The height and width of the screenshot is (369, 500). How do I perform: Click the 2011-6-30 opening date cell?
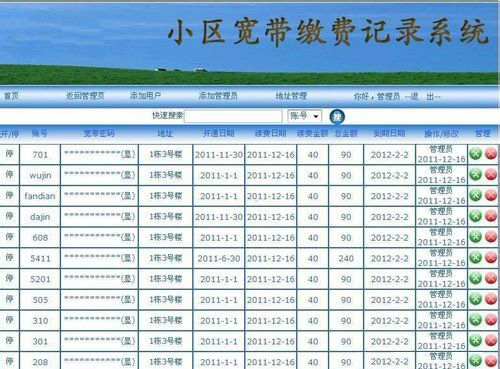[x=219, y=258]
